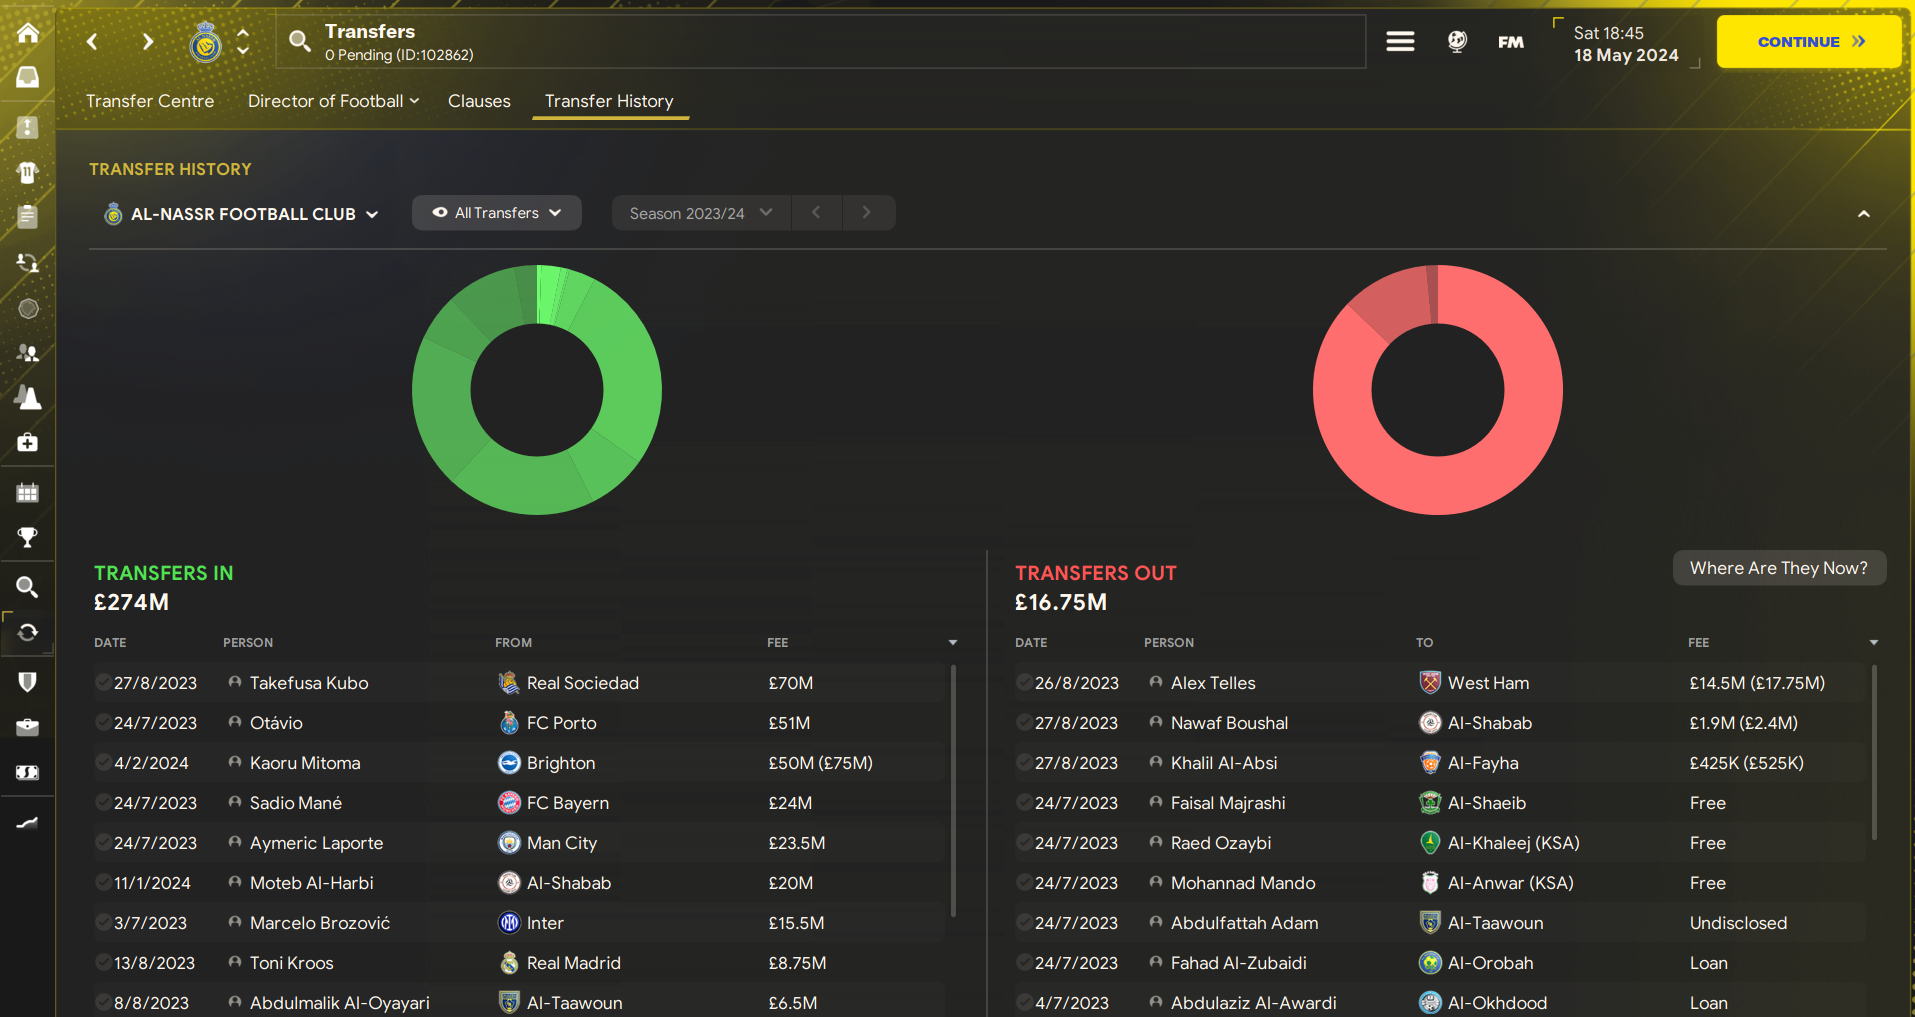
Task: Open the Scouting magnifier icon in sidebar
Action: coord(28,587)
